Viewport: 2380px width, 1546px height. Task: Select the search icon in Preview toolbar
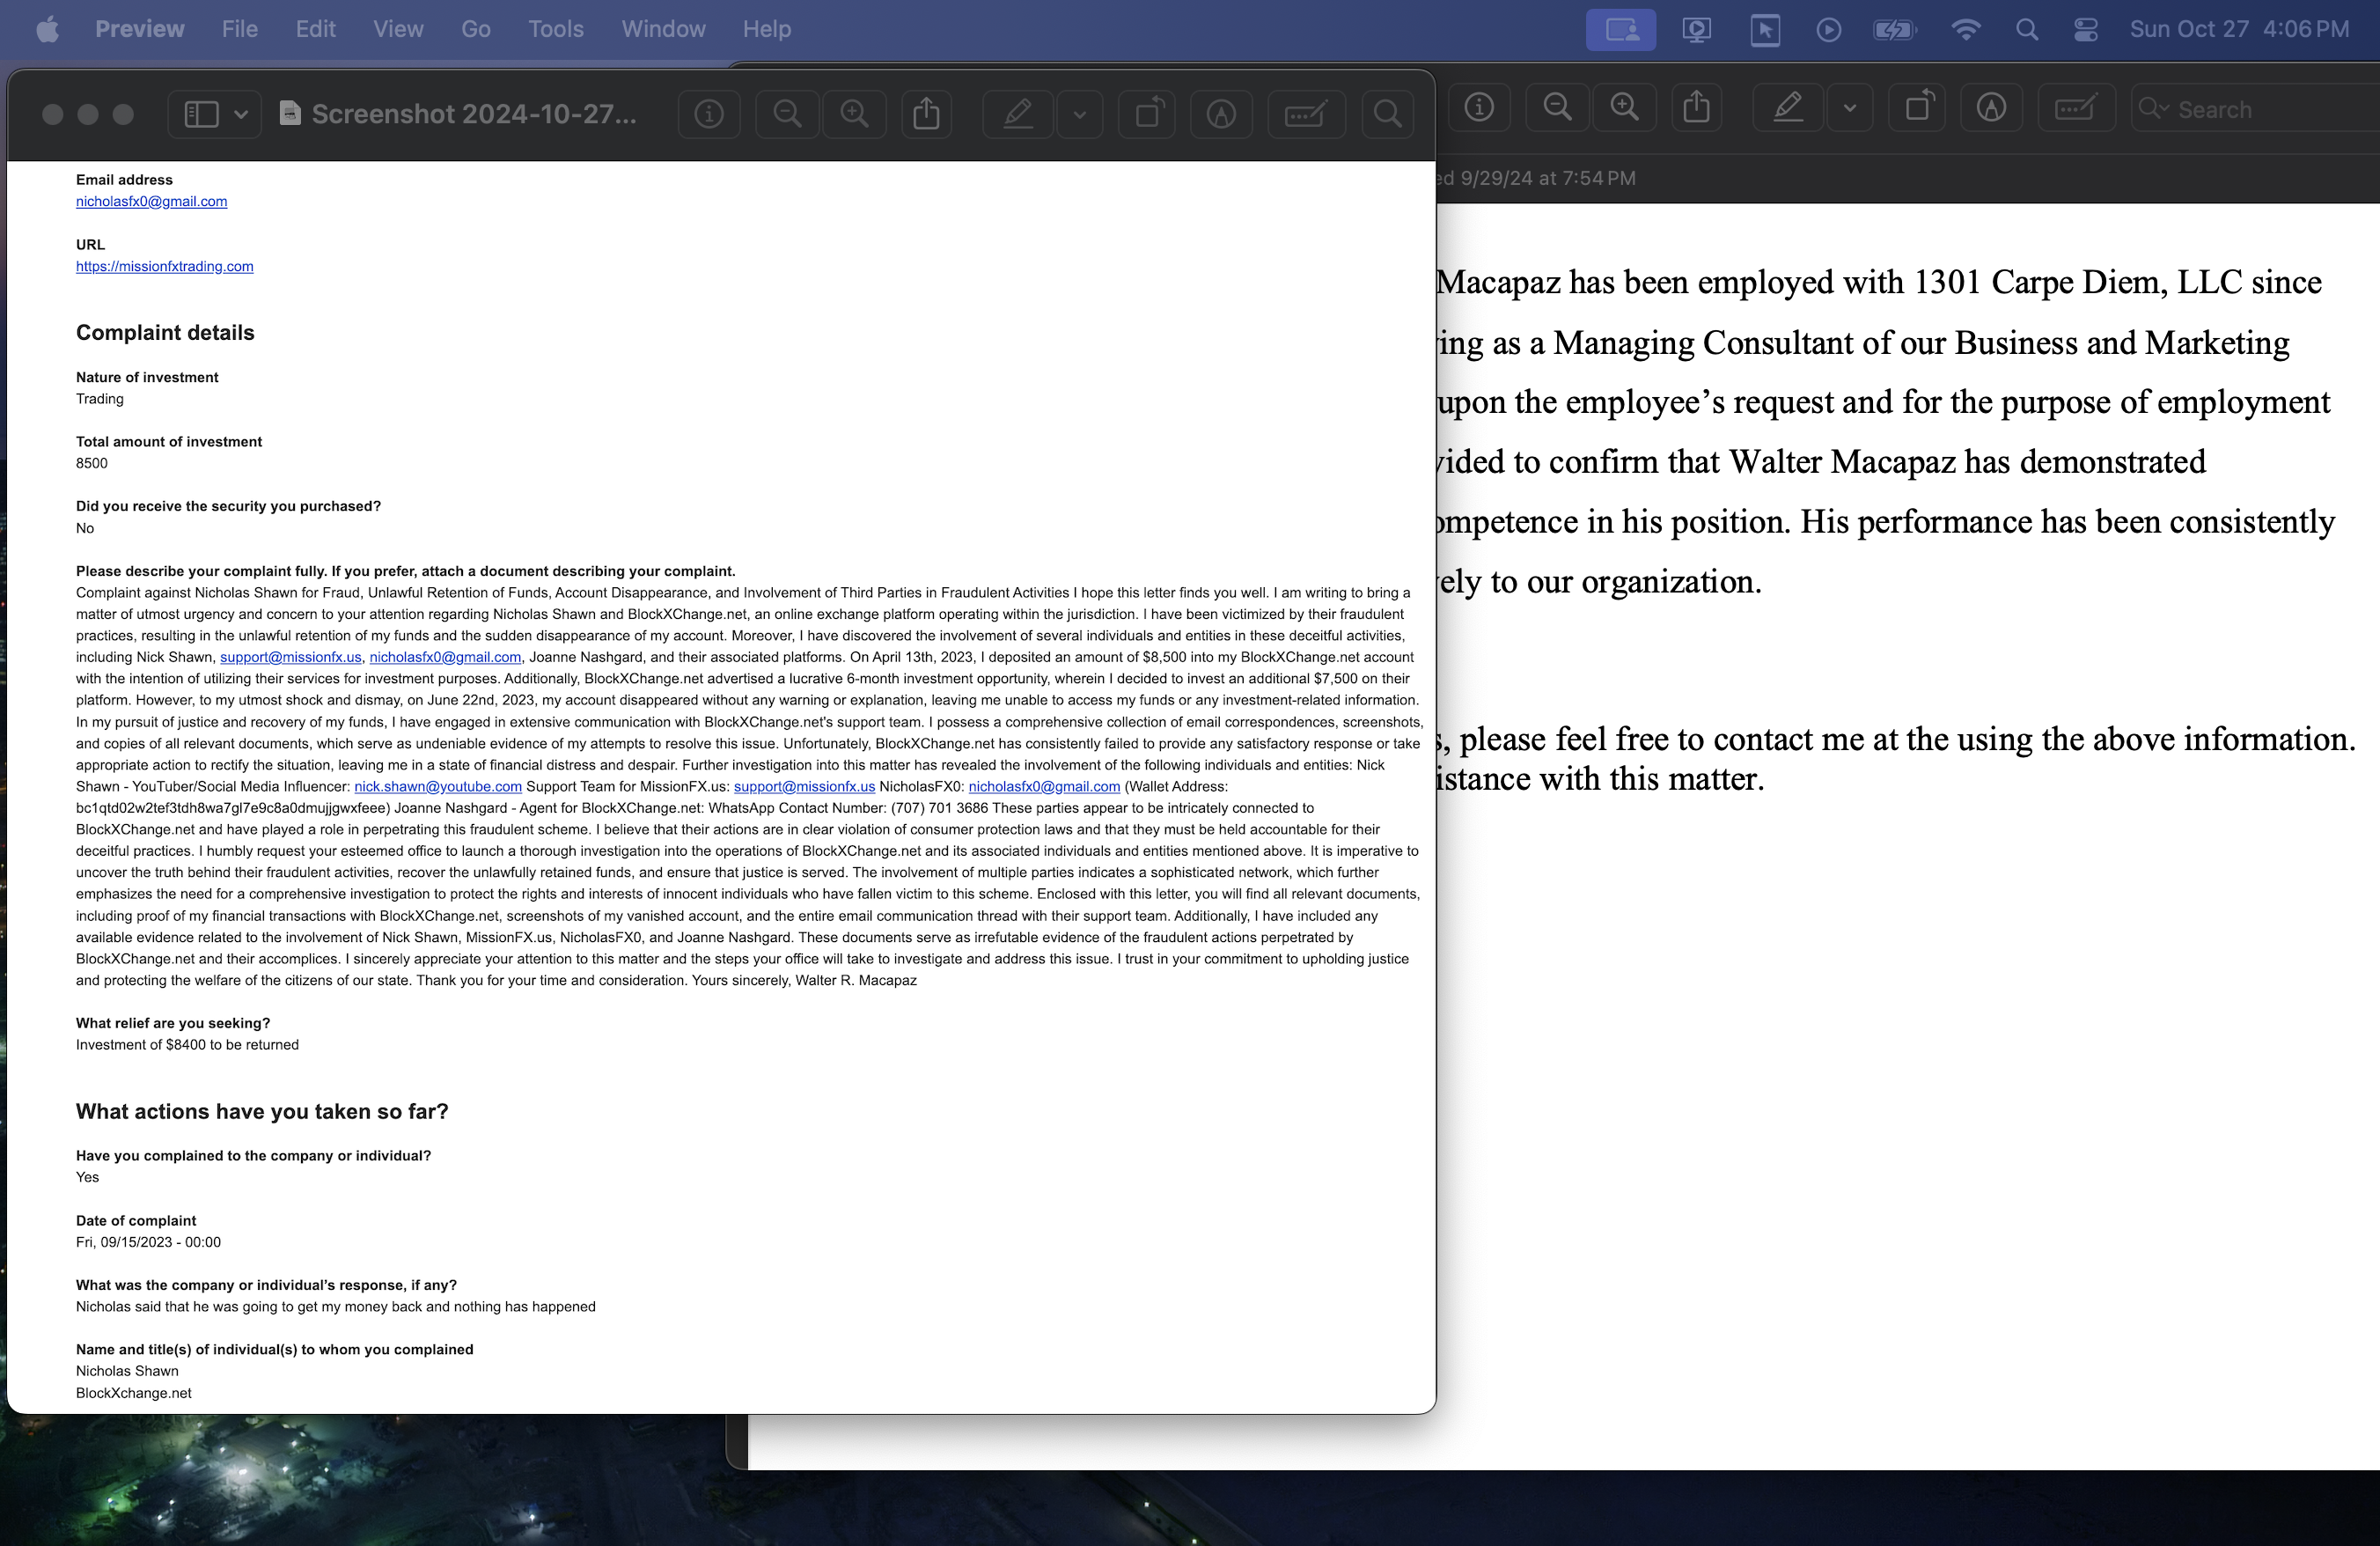[x=1388, y=111]
